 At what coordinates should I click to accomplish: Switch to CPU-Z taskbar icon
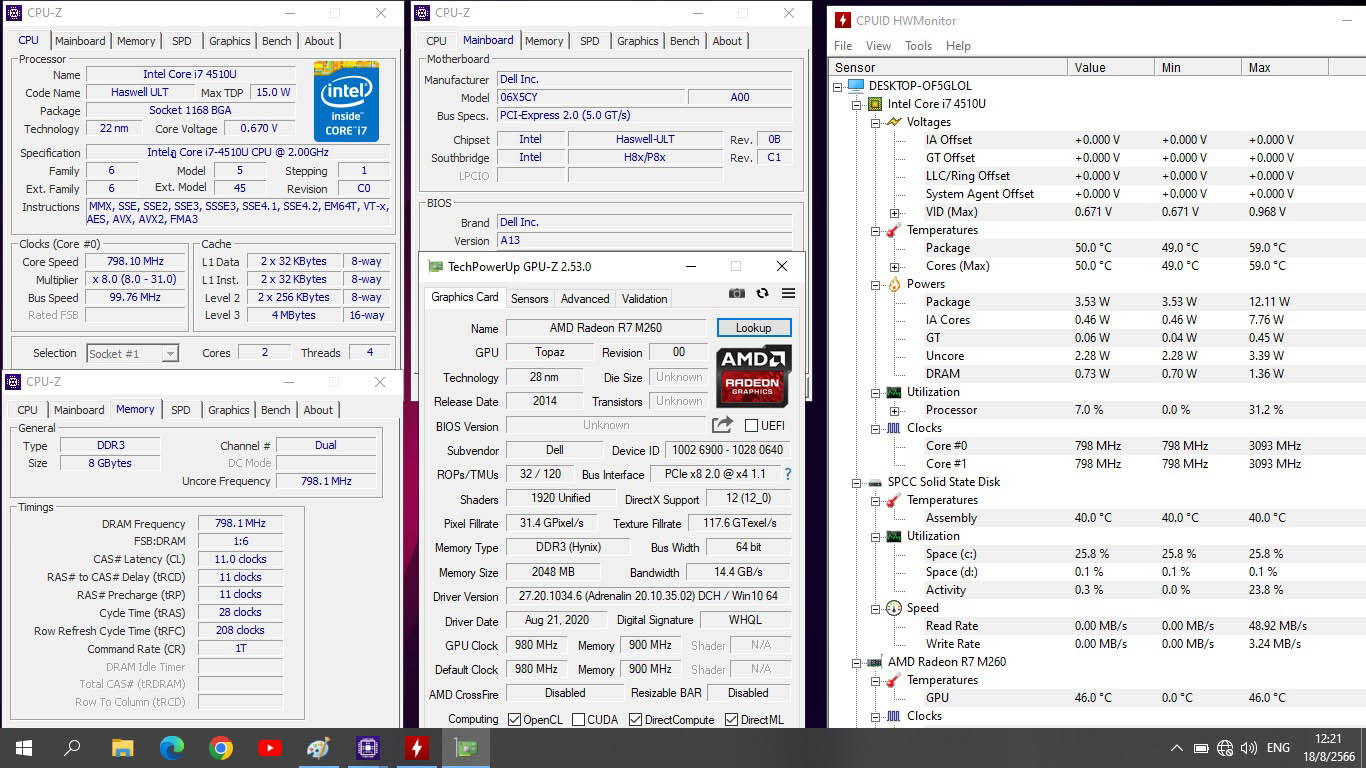367,748
